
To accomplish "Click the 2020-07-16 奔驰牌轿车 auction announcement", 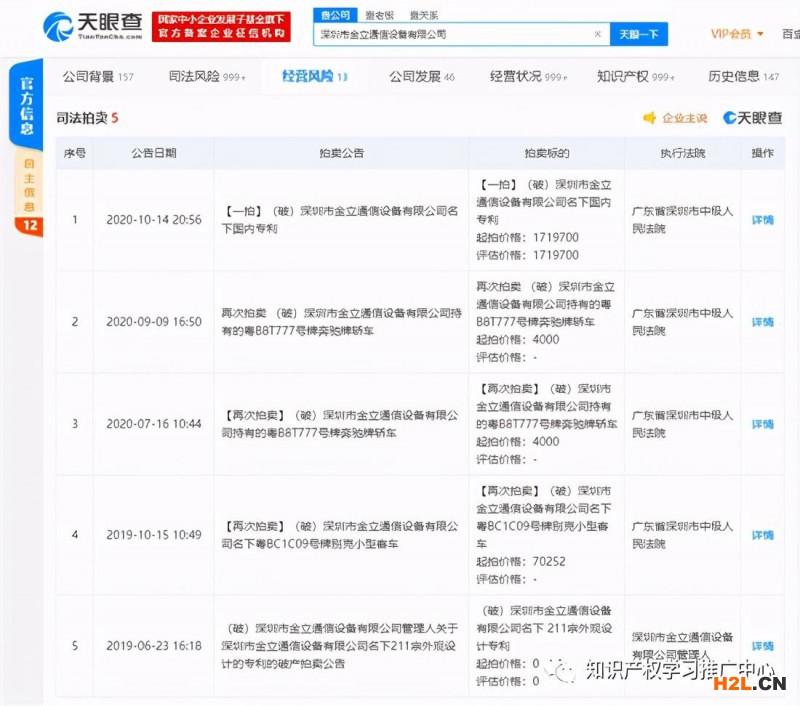I will 340,424.
